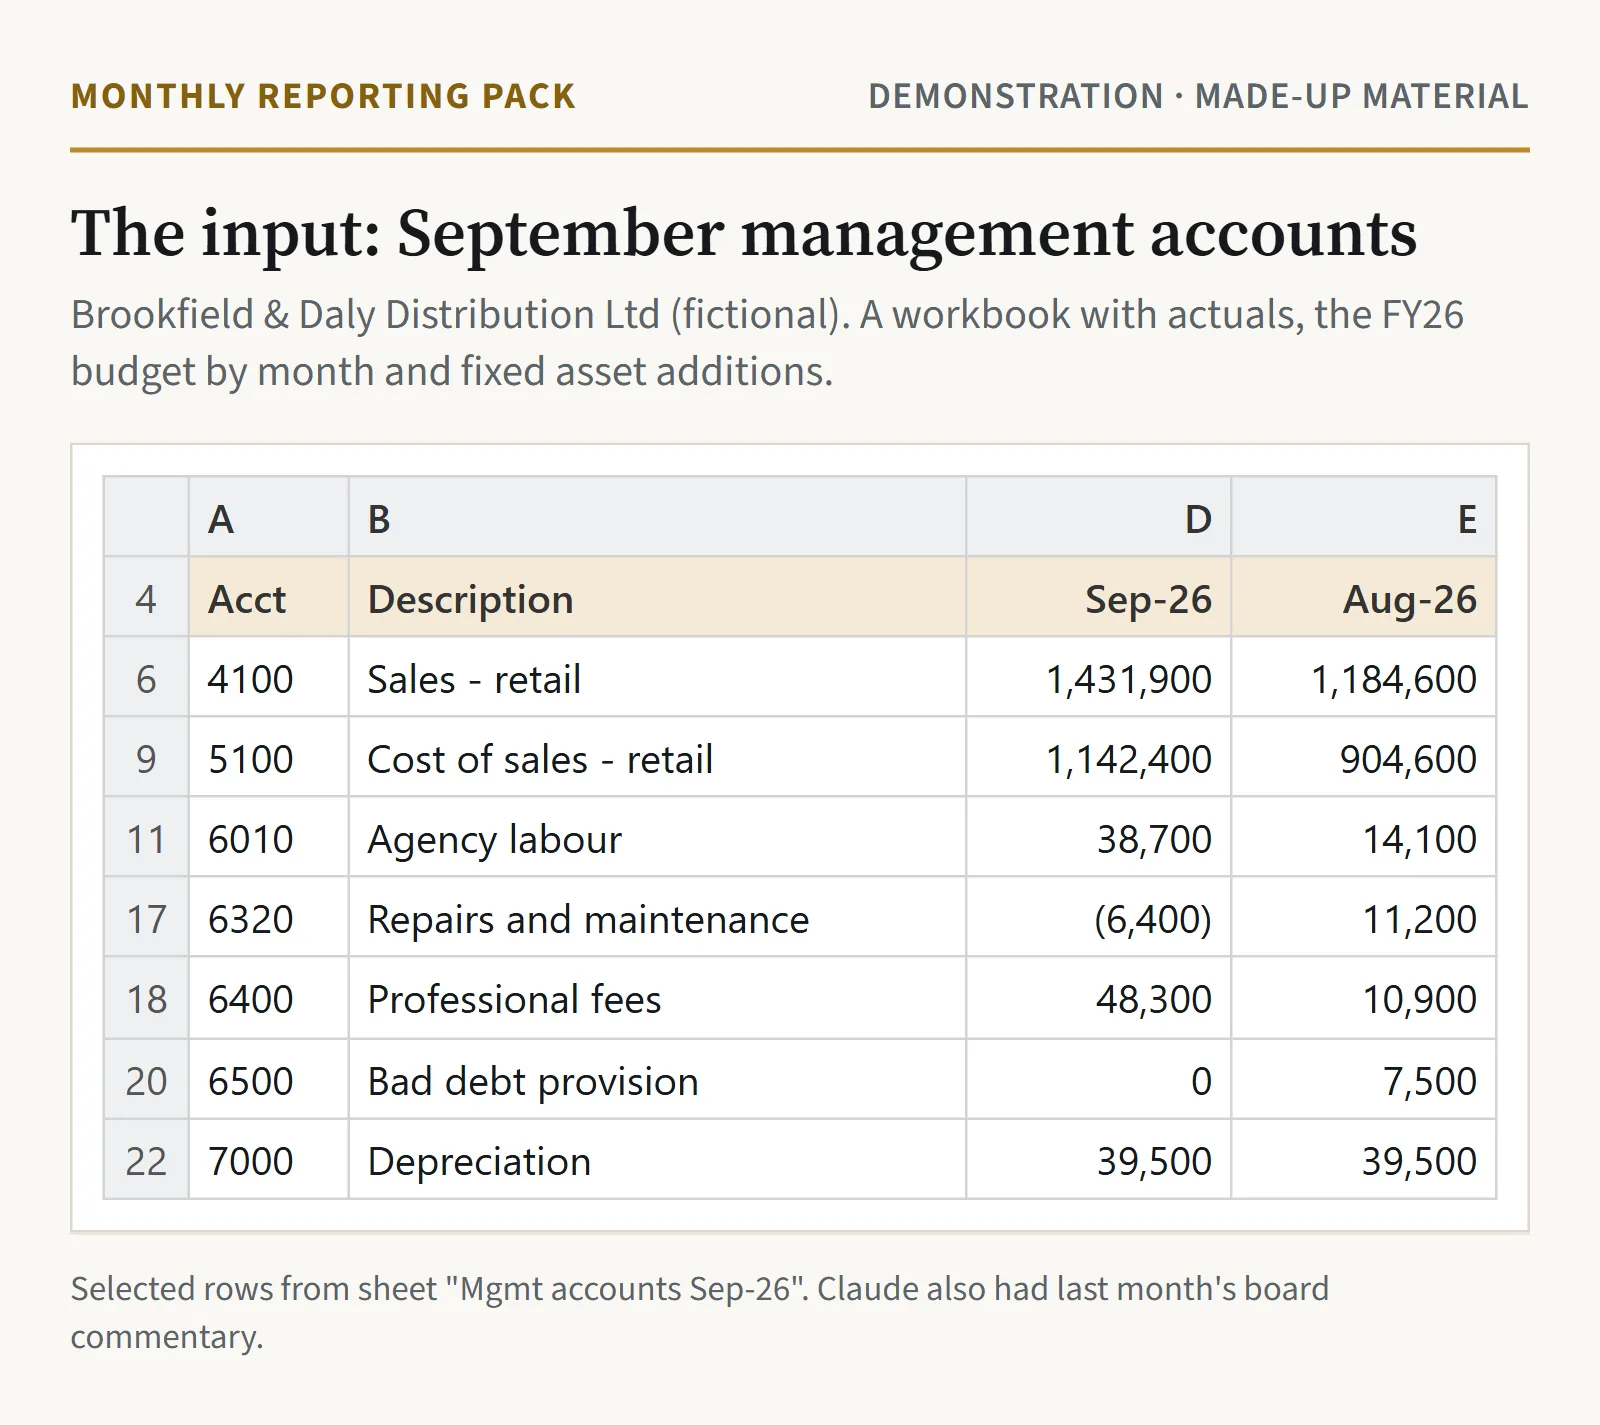Select 'Sales - retail' cell
This screenshot has width=1600, height=1425.
(657, 677)
